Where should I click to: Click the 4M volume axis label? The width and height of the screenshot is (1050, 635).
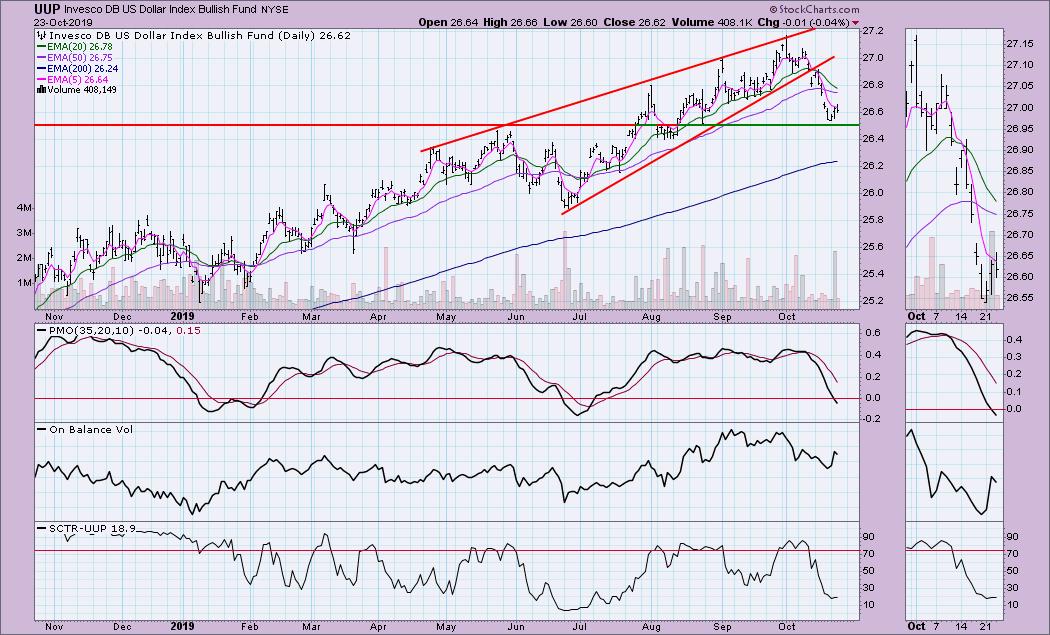tap(24, 208)
